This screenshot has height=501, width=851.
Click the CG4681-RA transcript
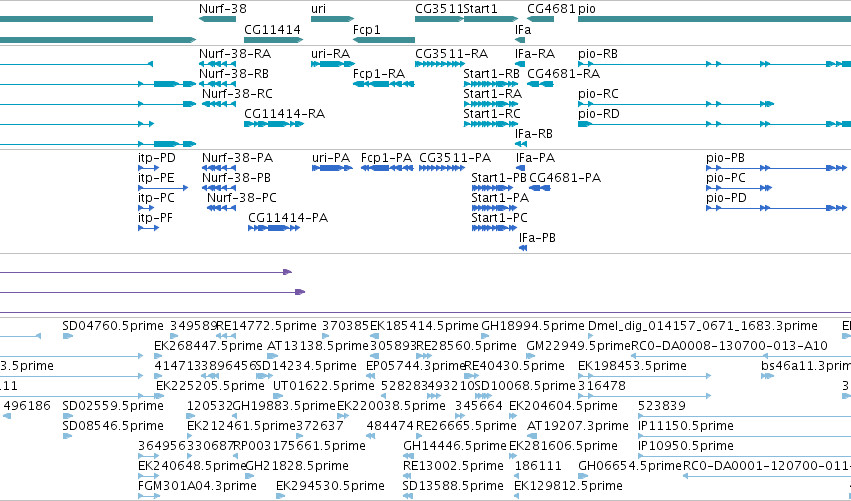[x=541, y=84]
